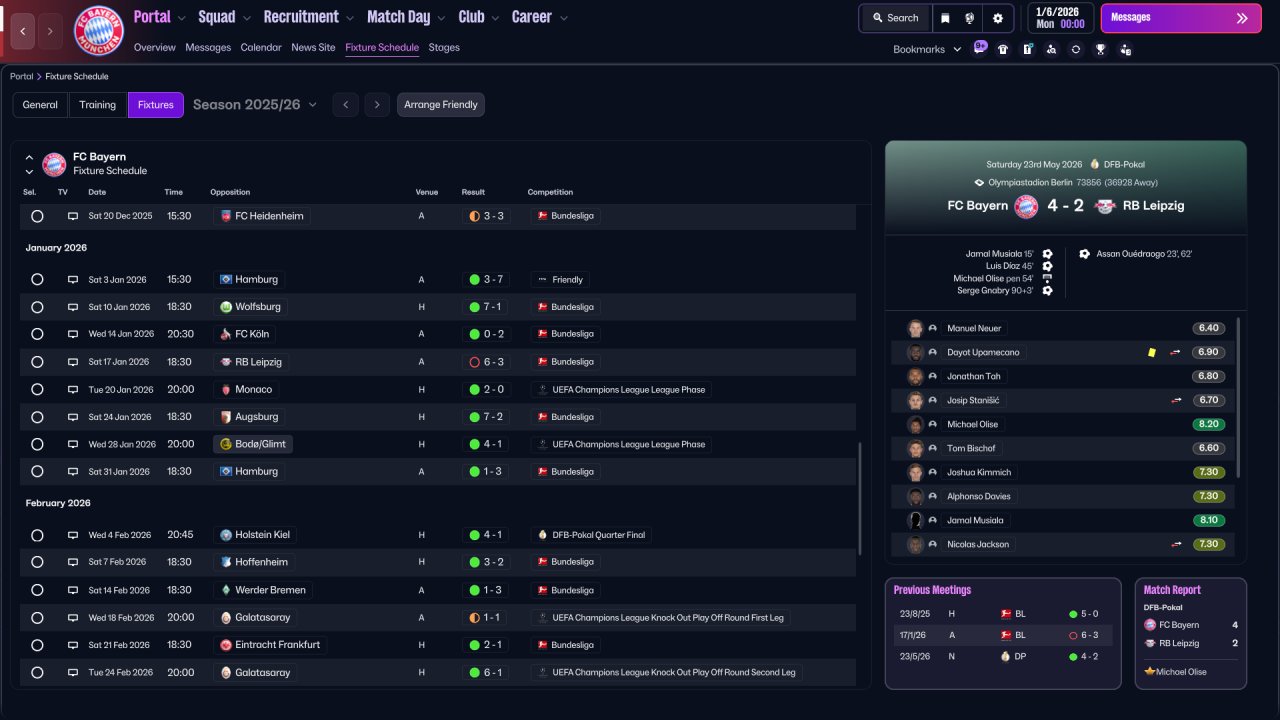Open the trophy icon in bookmarks bar
Screen dimensions: 1280x720
coord(1100,49)
